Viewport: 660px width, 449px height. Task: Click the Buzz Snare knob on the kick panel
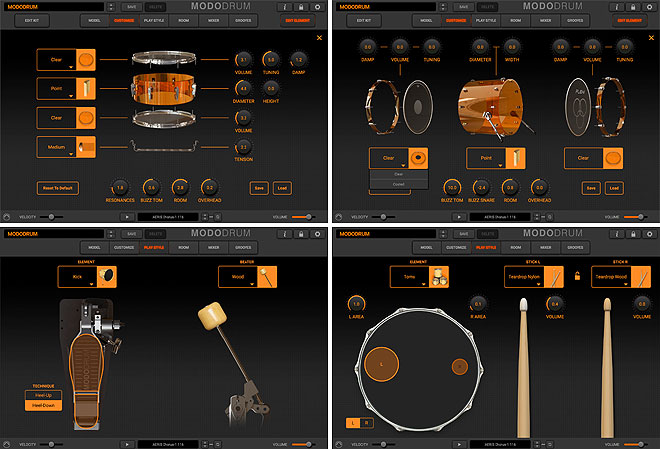480,187
